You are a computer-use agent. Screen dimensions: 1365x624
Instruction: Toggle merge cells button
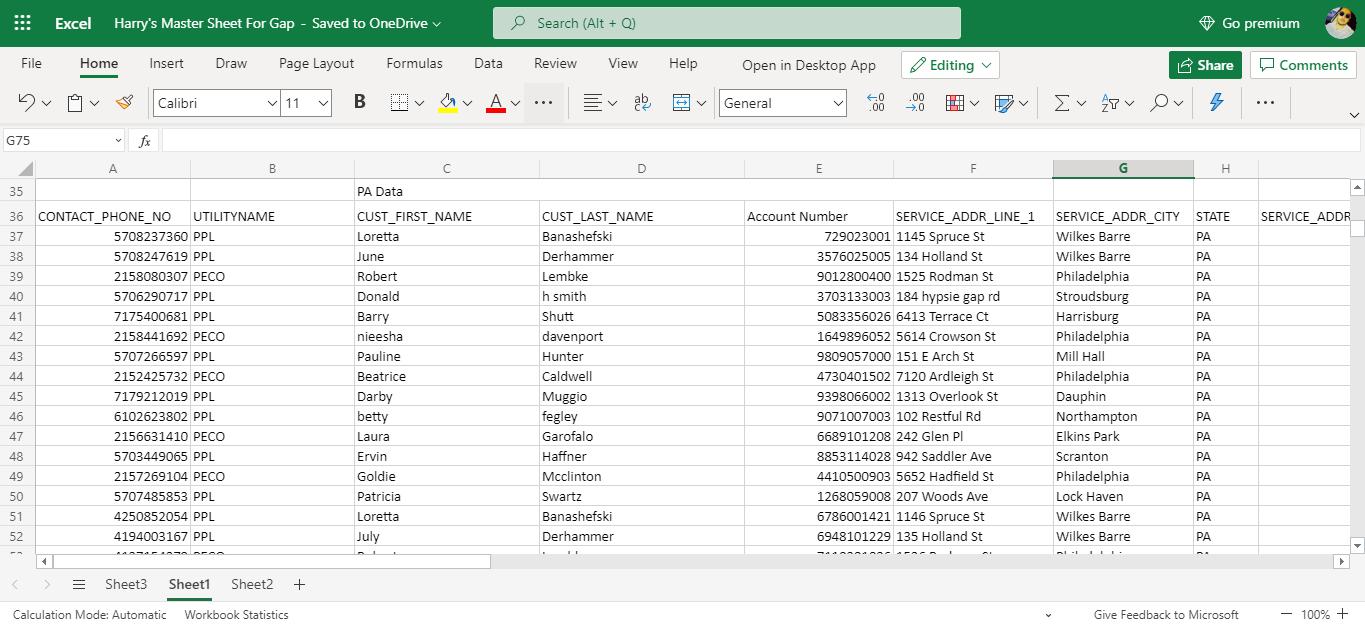point(682,103)
